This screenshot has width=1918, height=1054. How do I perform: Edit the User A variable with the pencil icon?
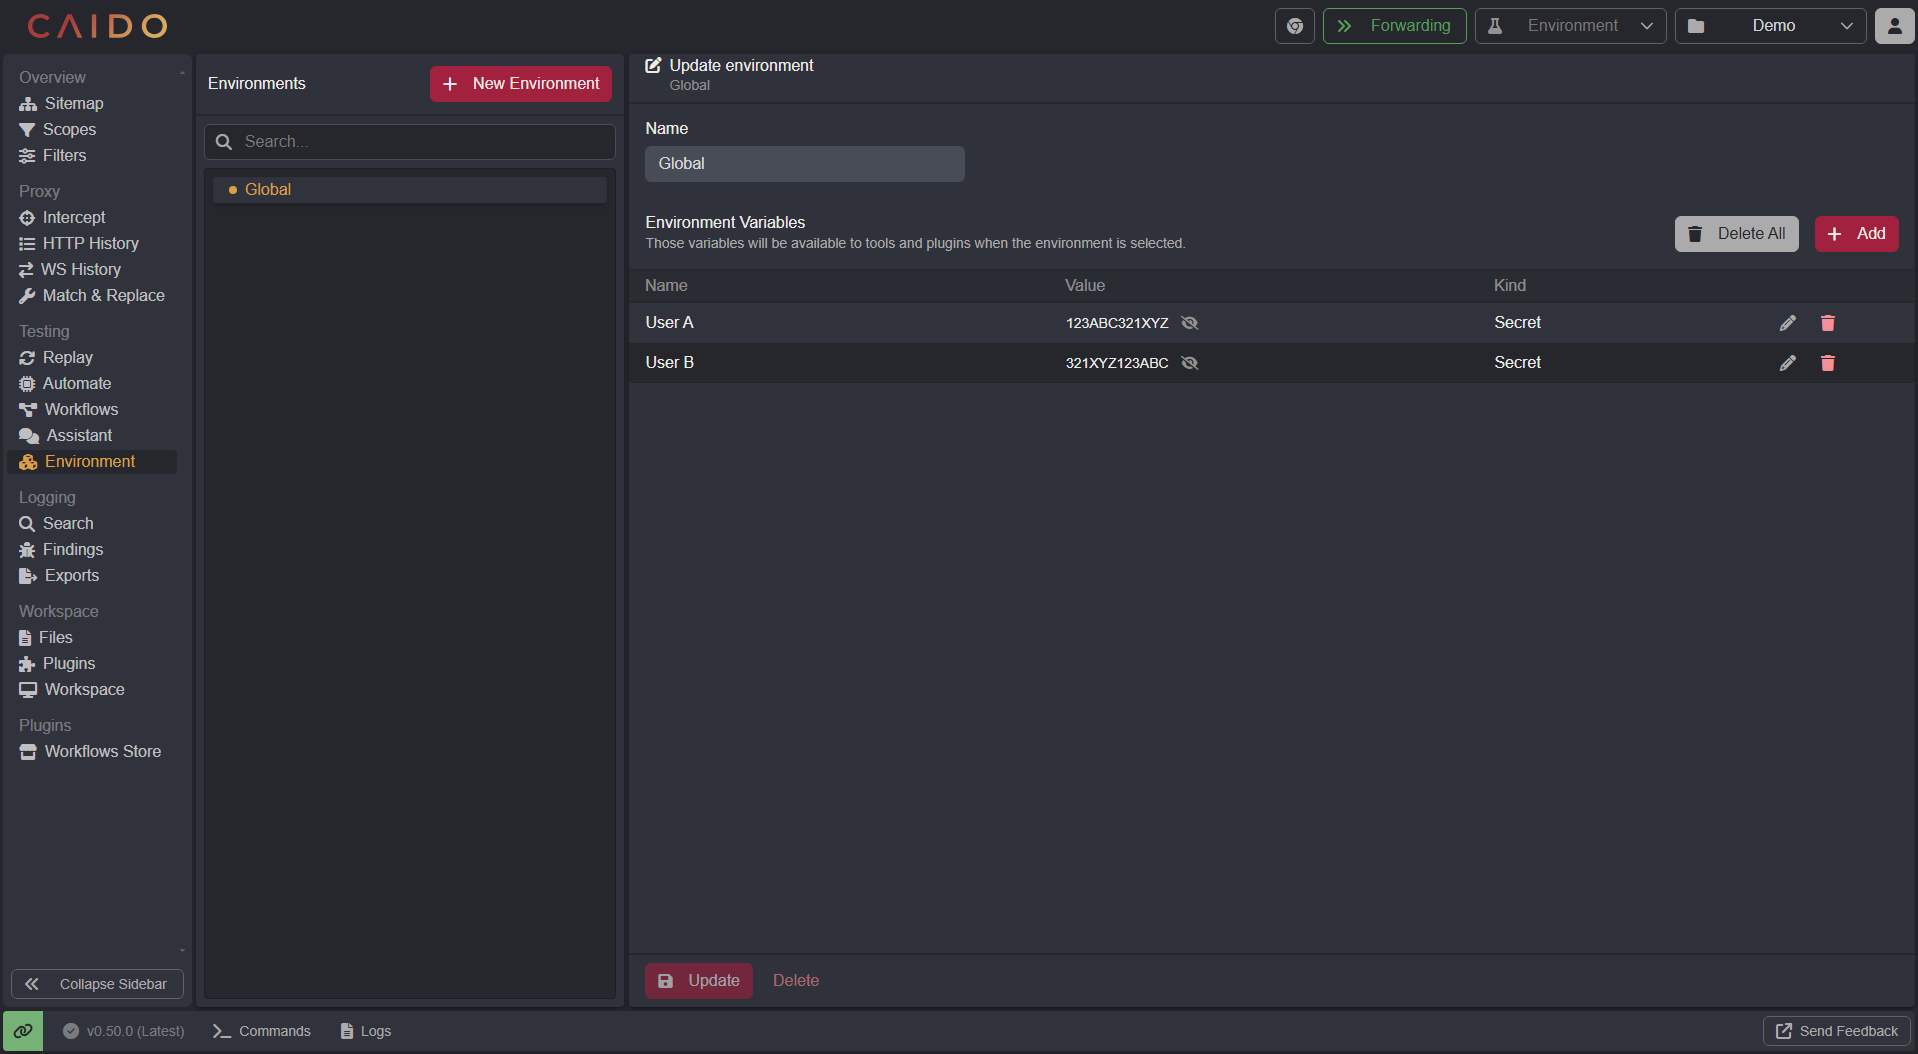1787,323
